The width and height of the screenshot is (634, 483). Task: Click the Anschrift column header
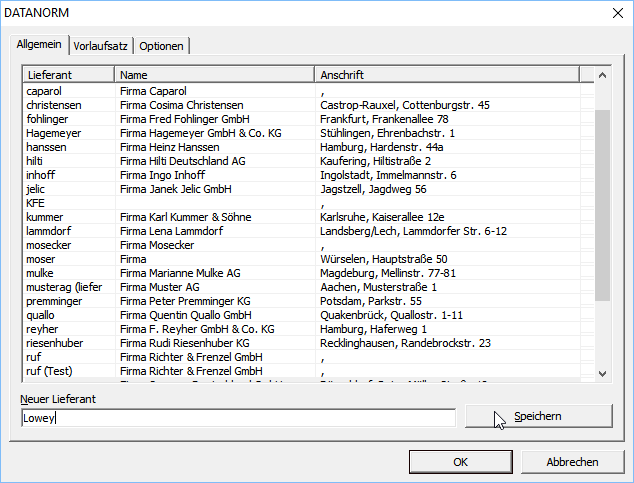[447, 75]
